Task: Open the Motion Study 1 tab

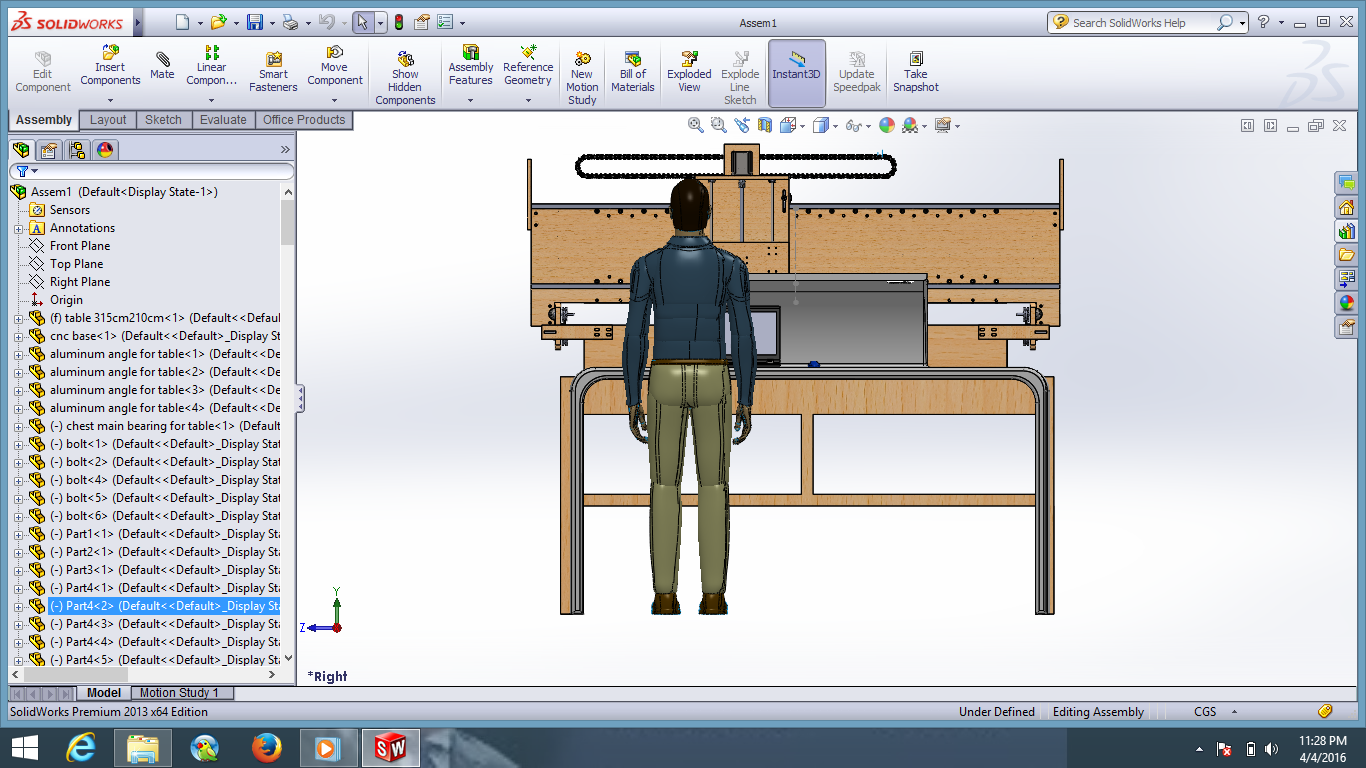Action: pos(183,693)
